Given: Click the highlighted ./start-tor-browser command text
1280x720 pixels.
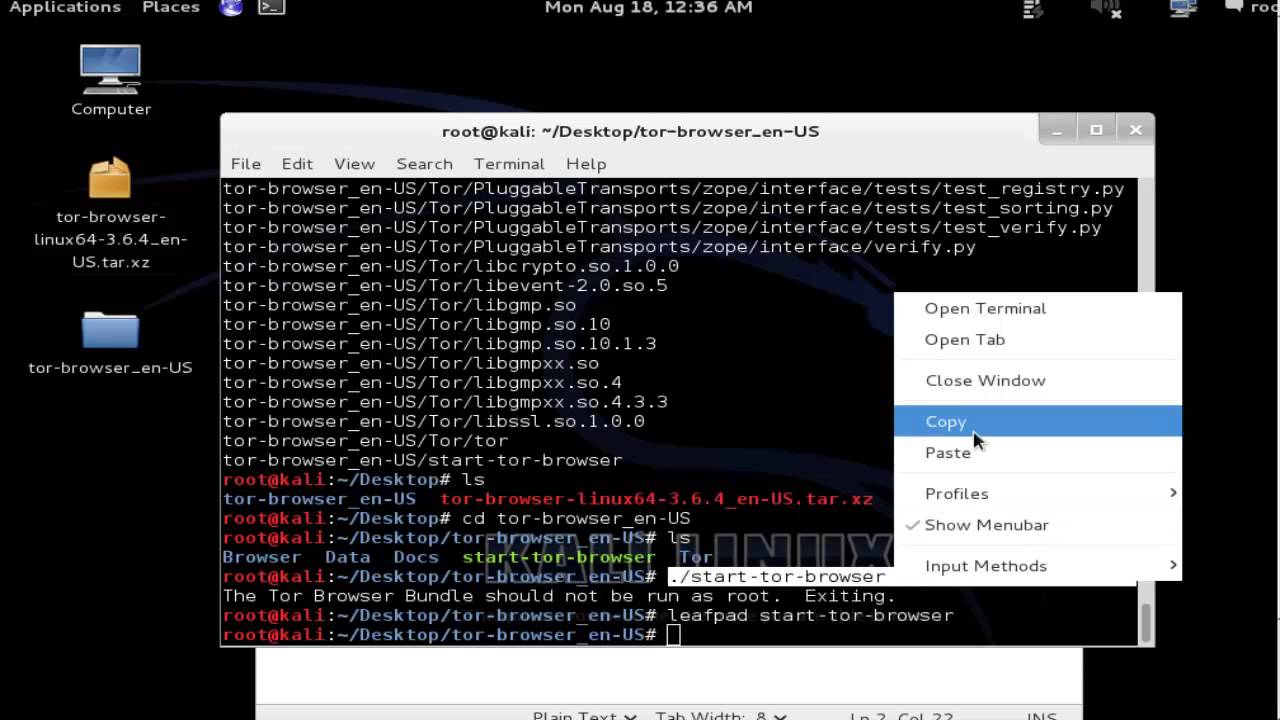Looking at the screenshot, I should coord(777,576).
